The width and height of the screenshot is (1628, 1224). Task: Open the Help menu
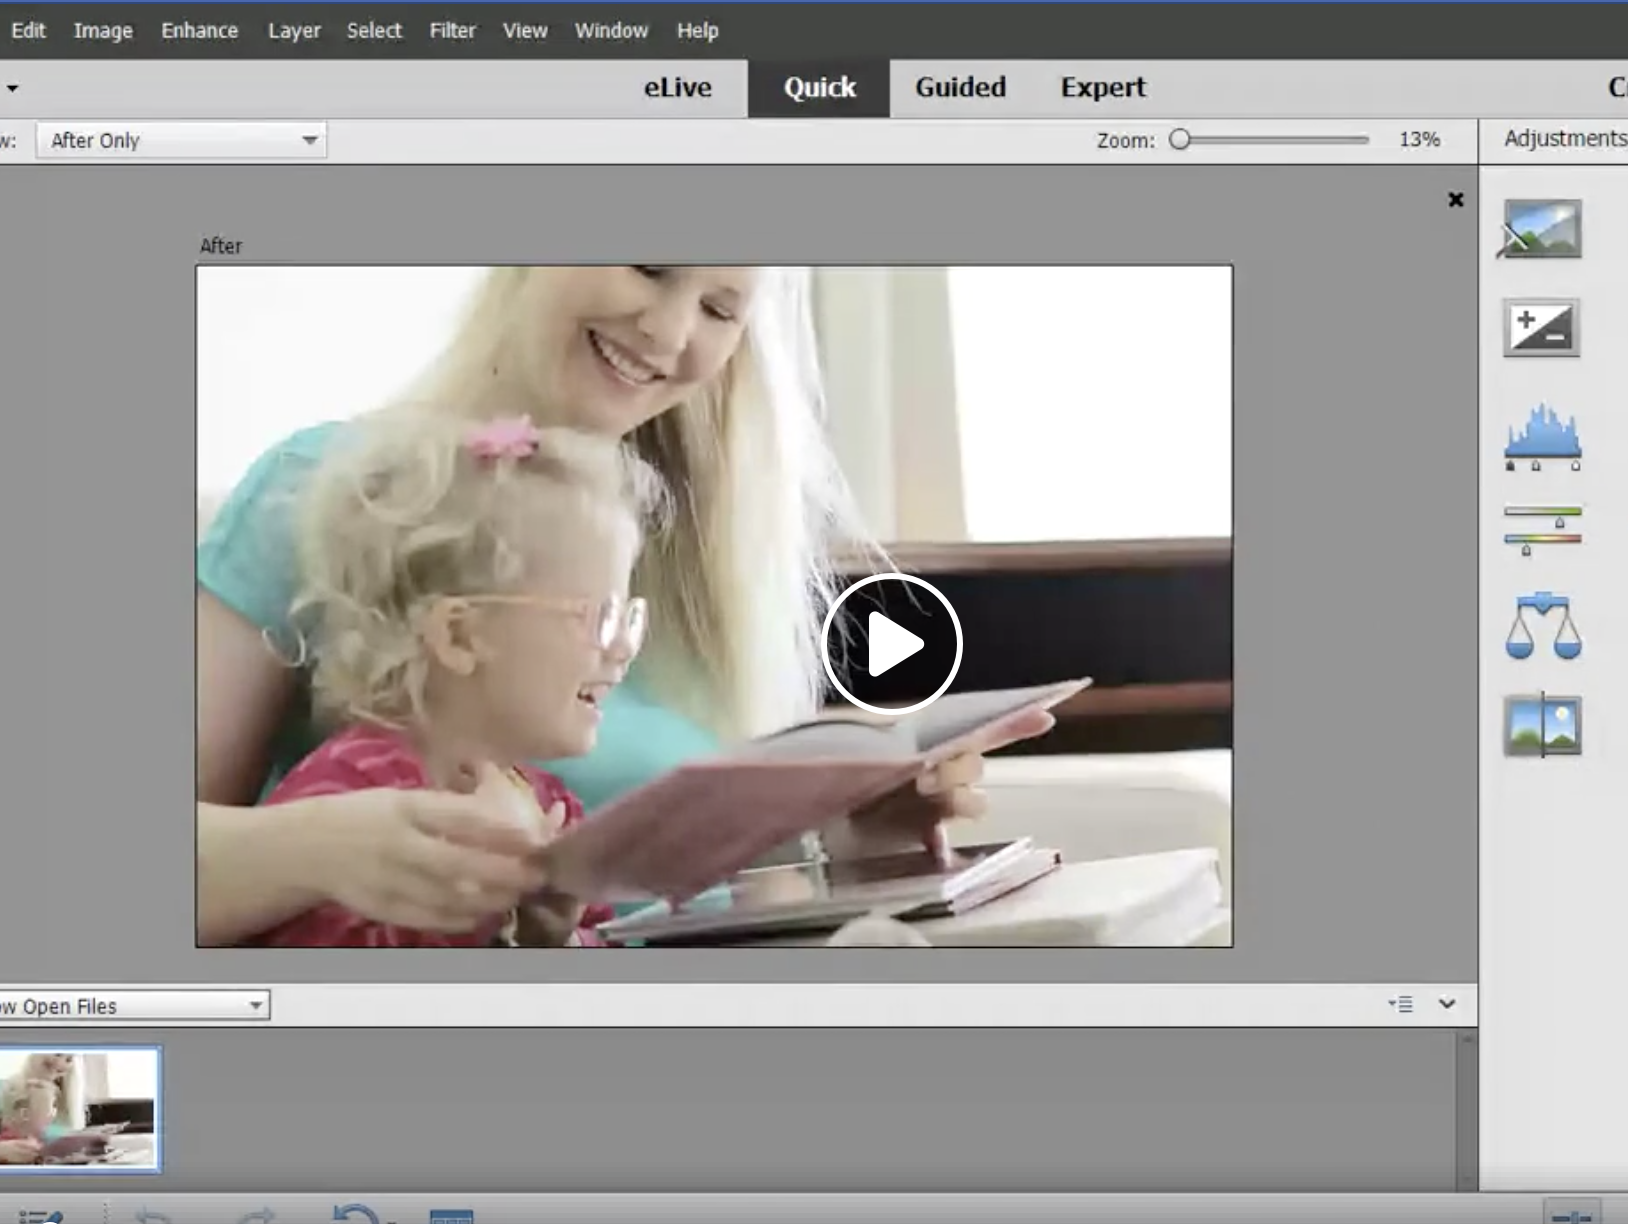point(697,30)
